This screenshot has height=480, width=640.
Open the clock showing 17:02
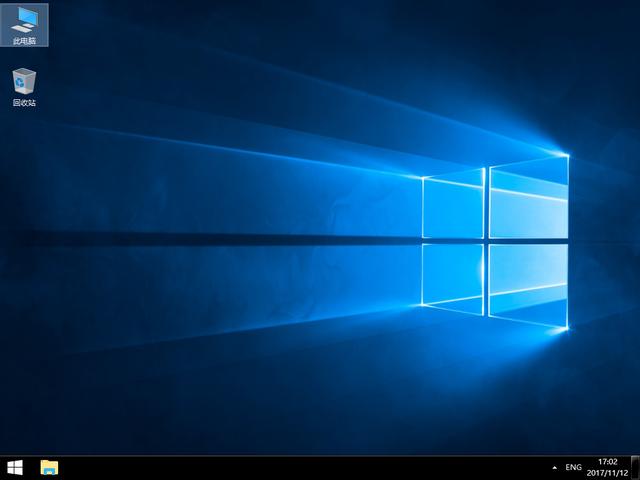[608, 468]
